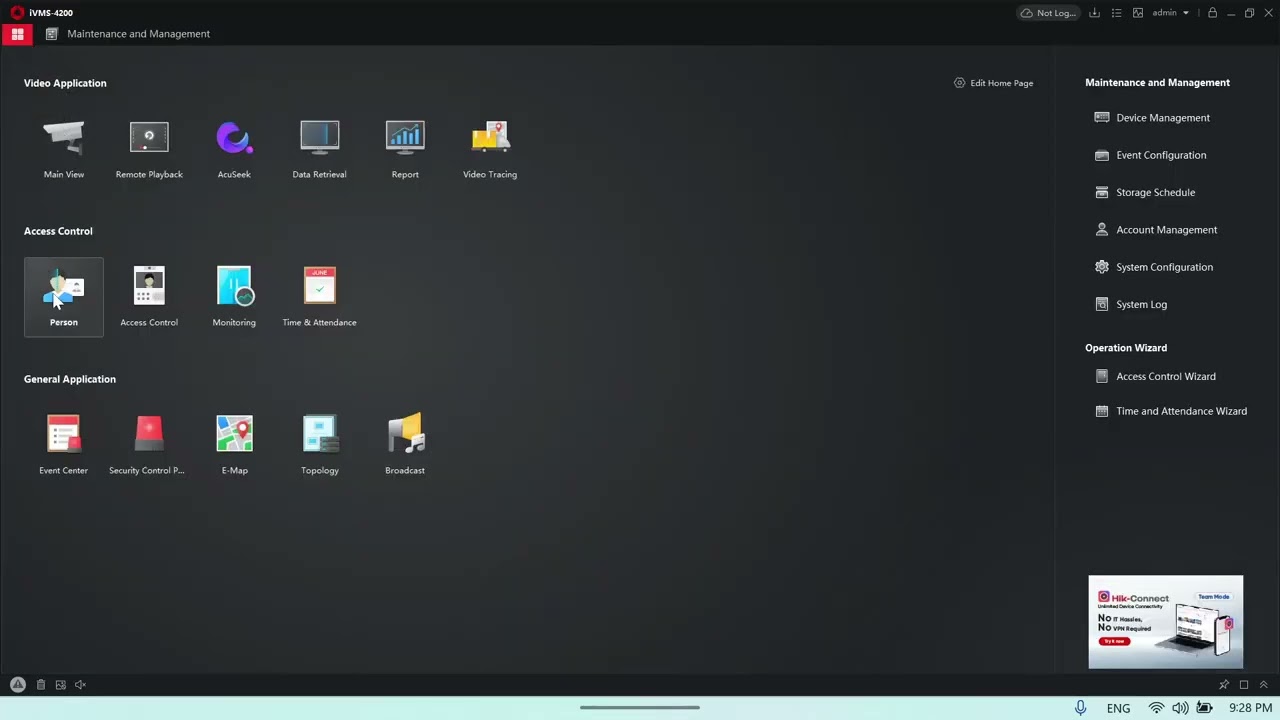Open the Monitoring module

(234, 297)
